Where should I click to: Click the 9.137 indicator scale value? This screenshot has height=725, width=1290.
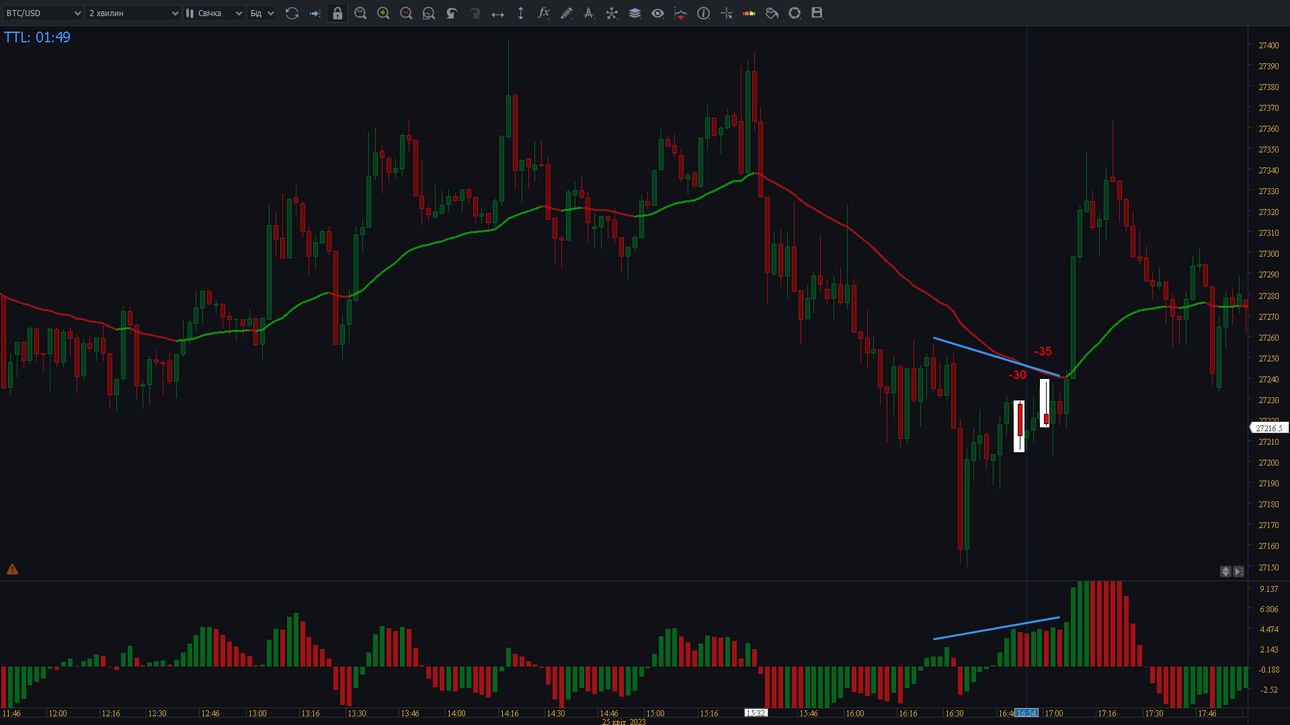(x=1268, y=589)
